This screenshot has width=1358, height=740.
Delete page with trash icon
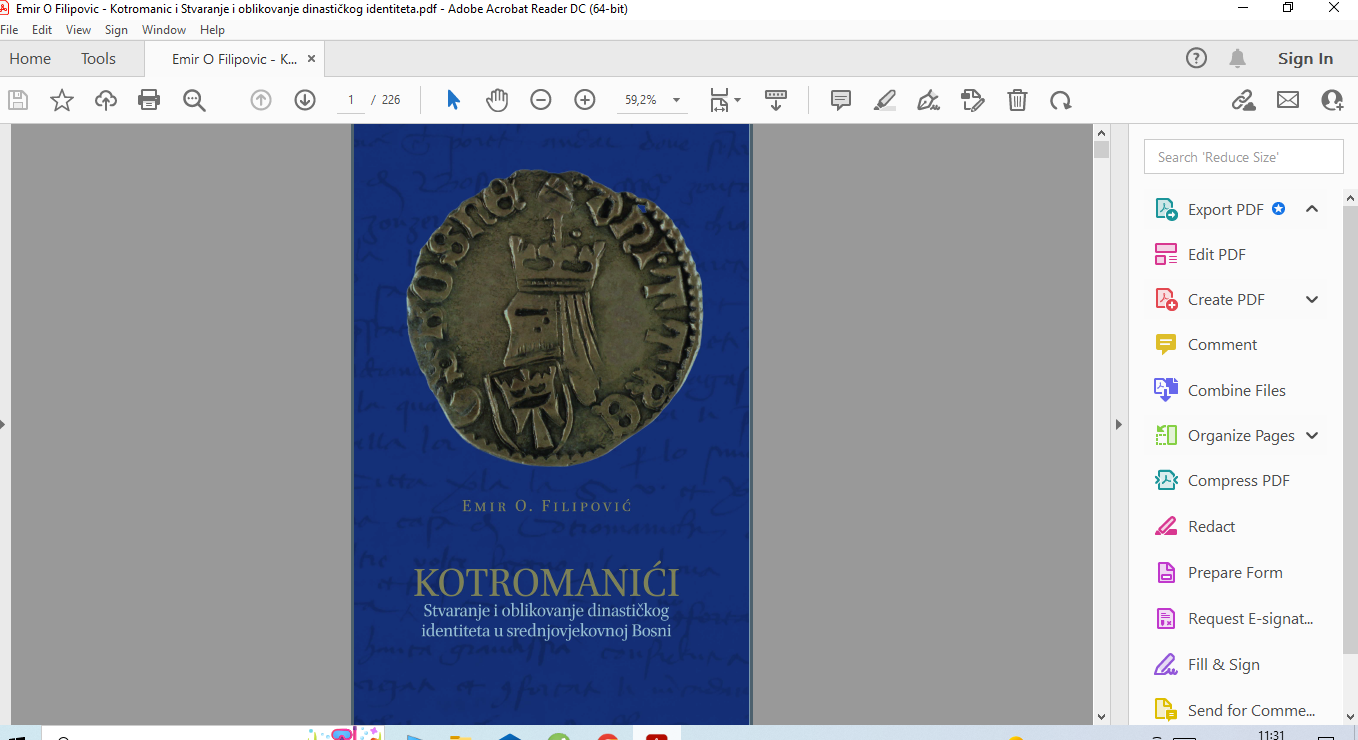coord(1017,100)
